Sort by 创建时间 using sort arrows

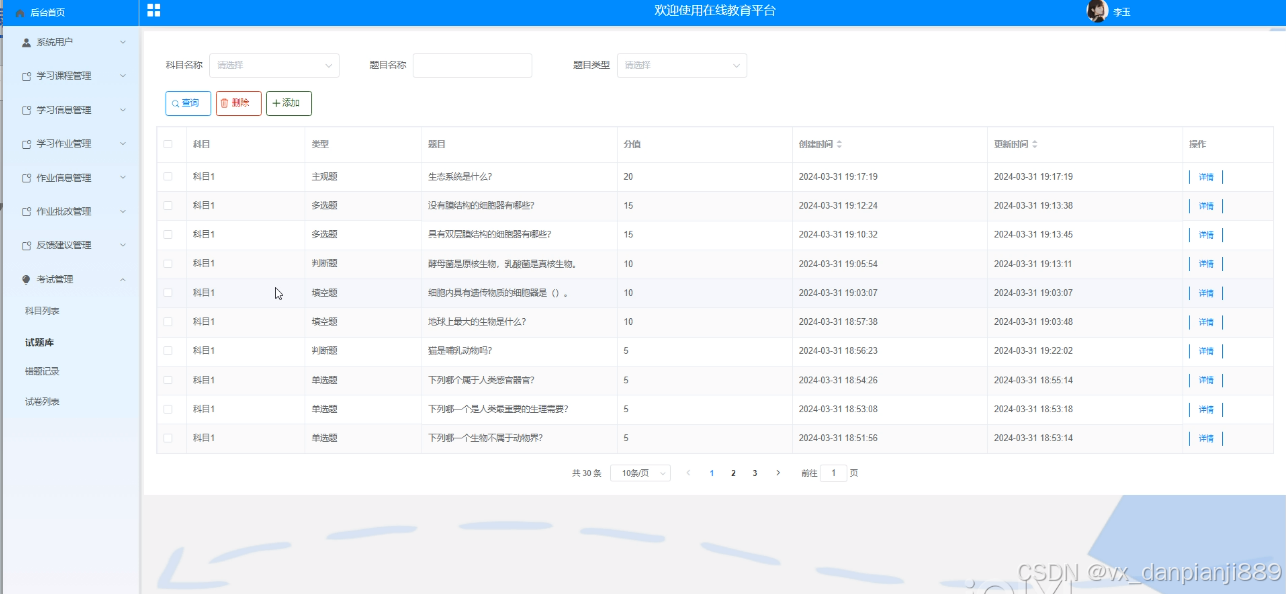[840, 144]
